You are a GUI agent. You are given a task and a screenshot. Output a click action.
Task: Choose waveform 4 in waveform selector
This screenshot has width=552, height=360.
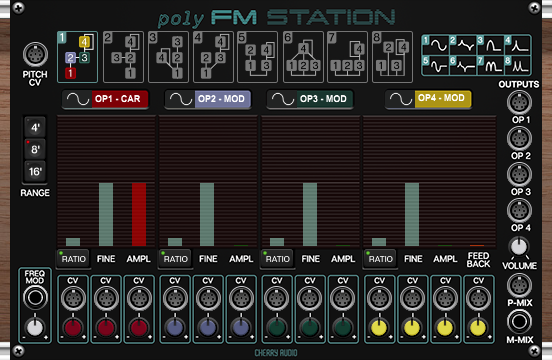[x=518, y=45]
